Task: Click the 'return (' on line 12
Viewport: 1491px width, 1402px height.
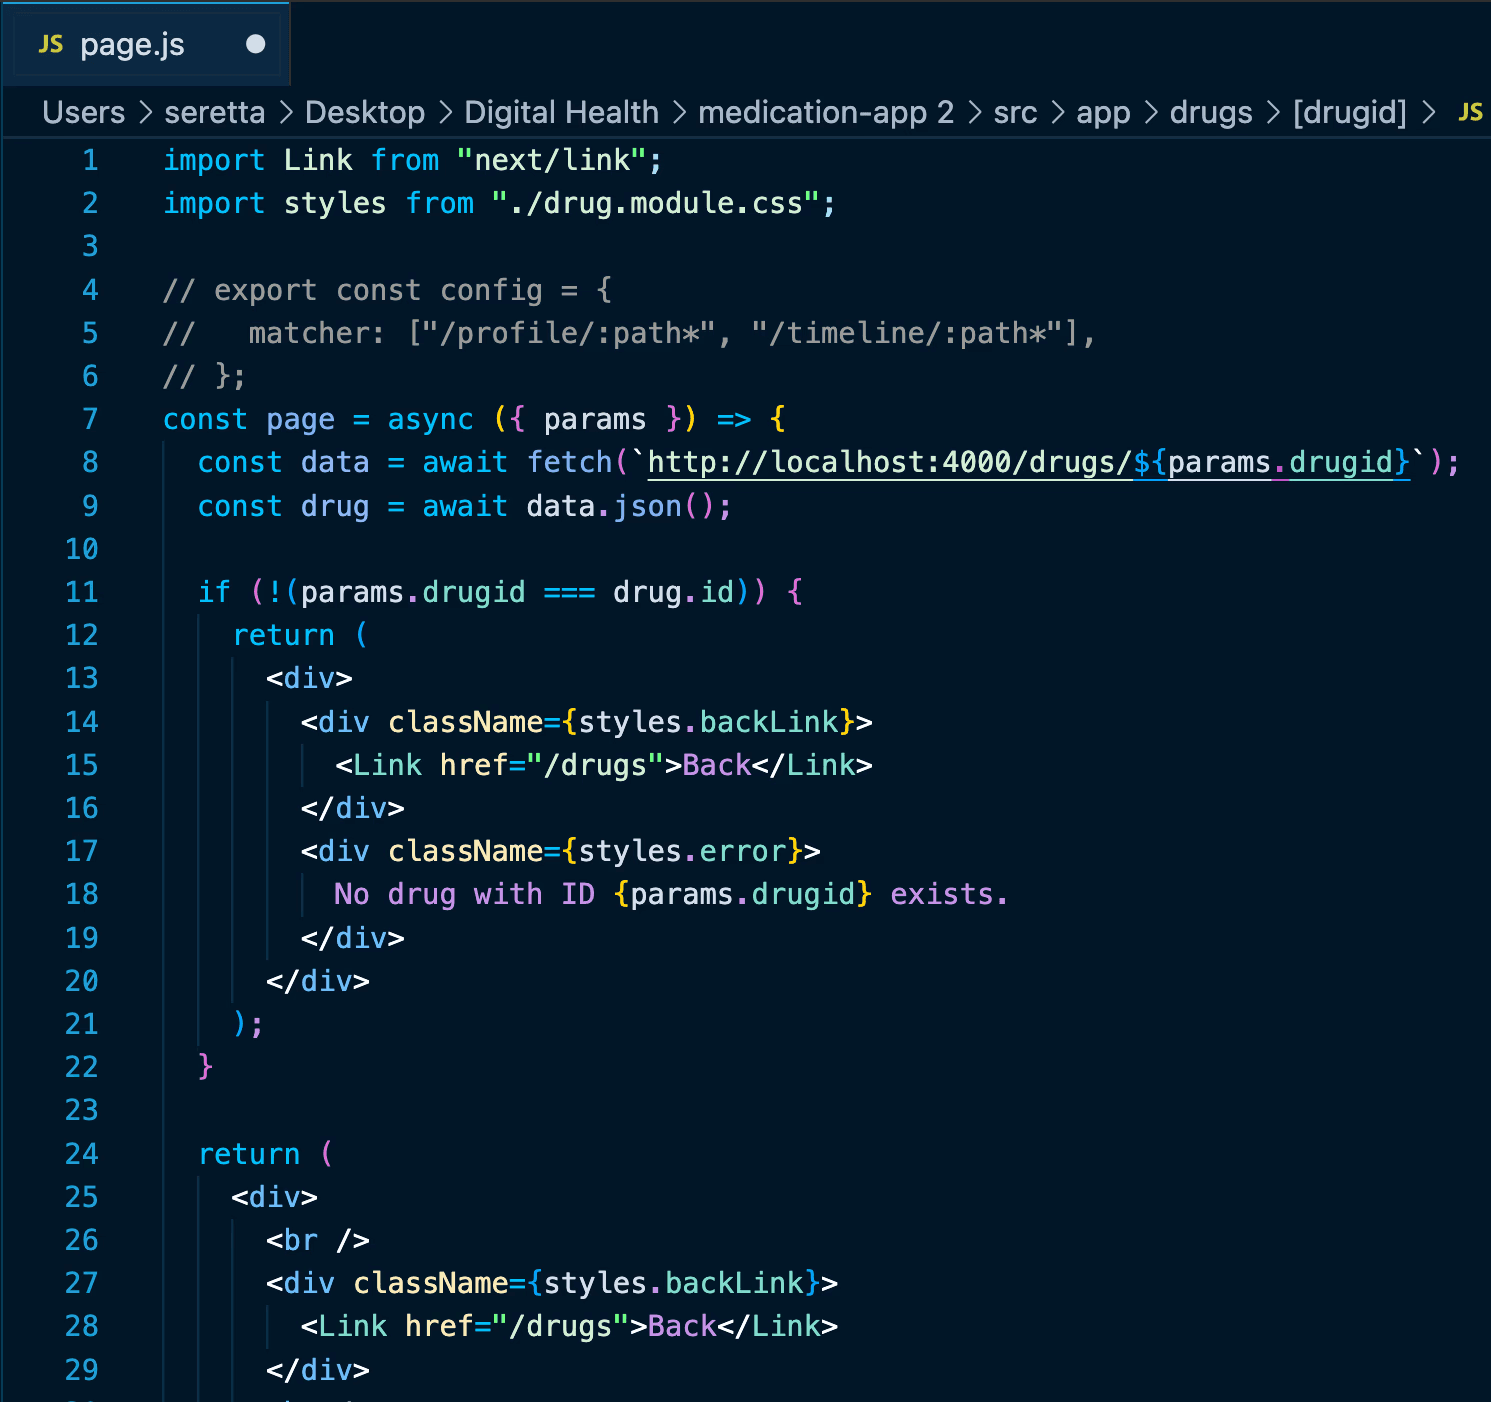Action: [301, 635]
